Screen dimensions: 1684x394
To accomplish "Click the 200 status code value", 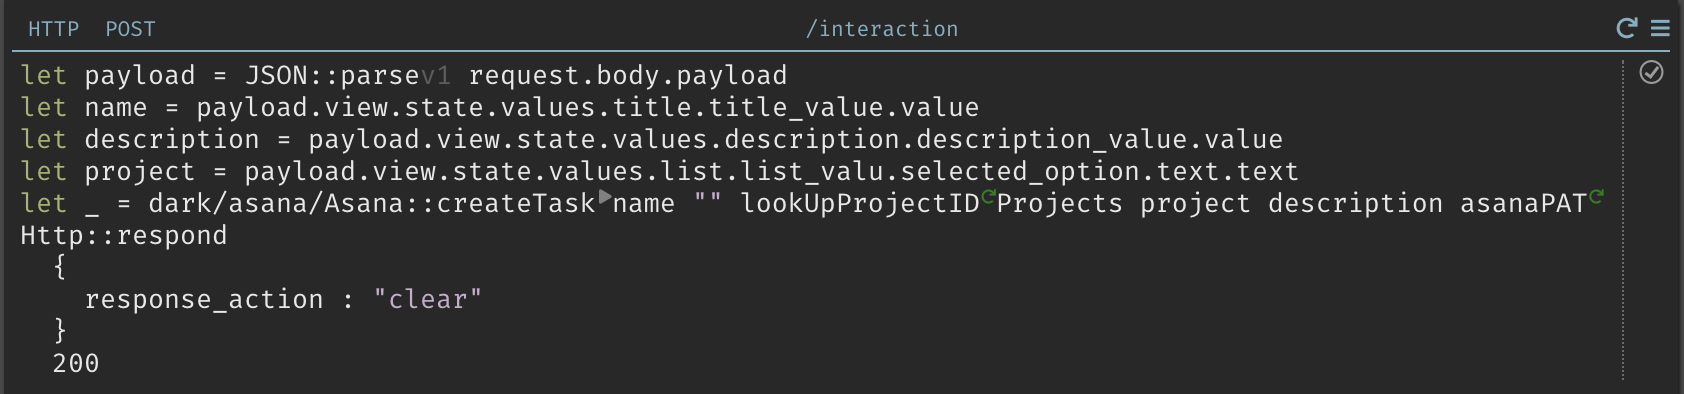I will (76, 363).
